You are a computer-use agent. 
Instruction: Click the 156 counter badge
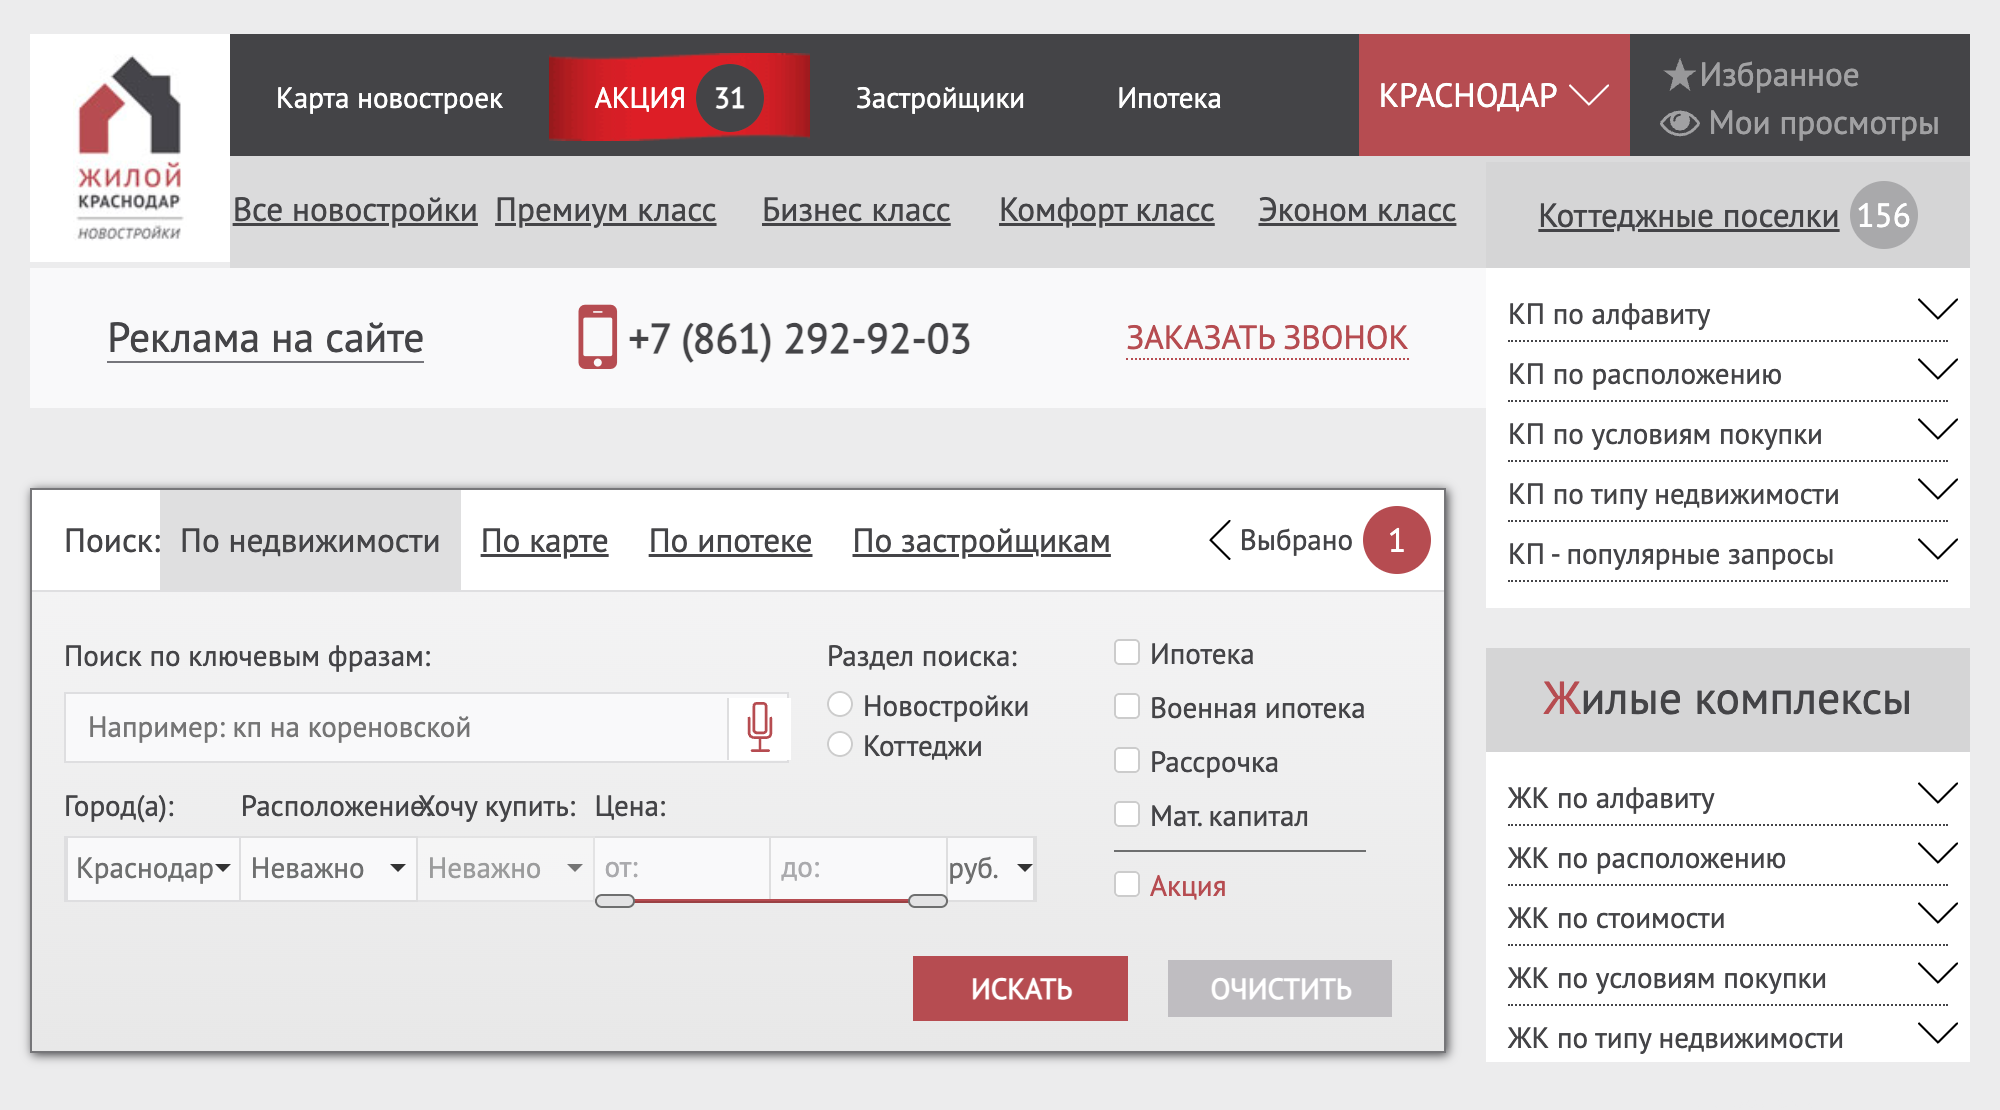pyautogui.click(x=1883, y=215)
